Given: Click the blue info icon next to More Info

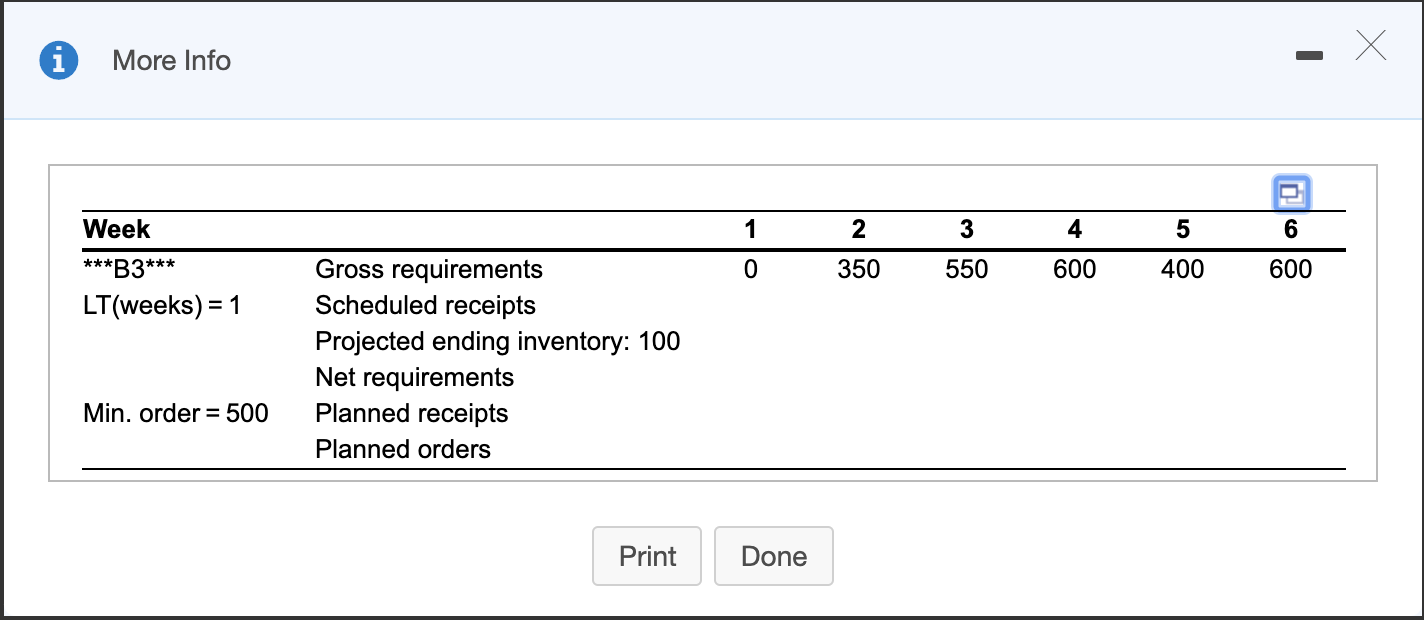Looking at the screenshot, I should (58, 60).
